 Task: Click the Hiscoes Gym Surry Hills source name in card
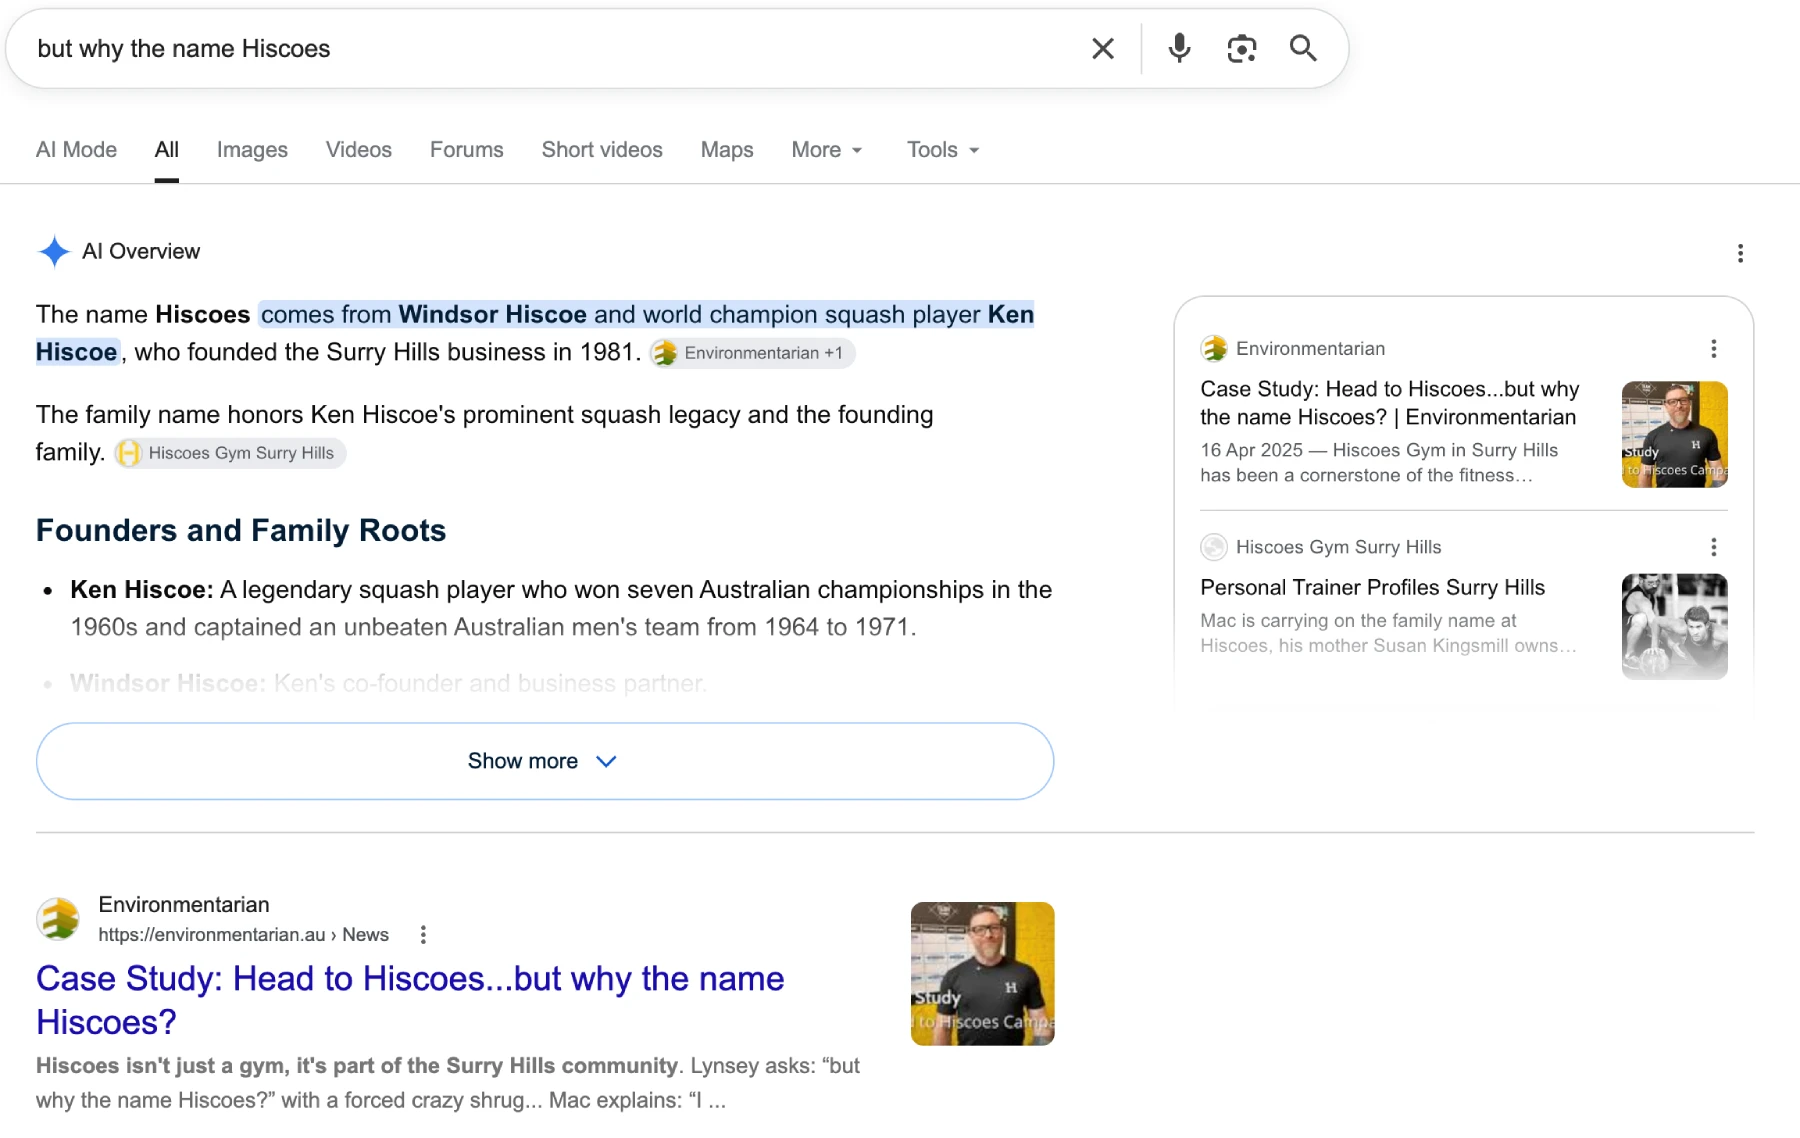1339,547
